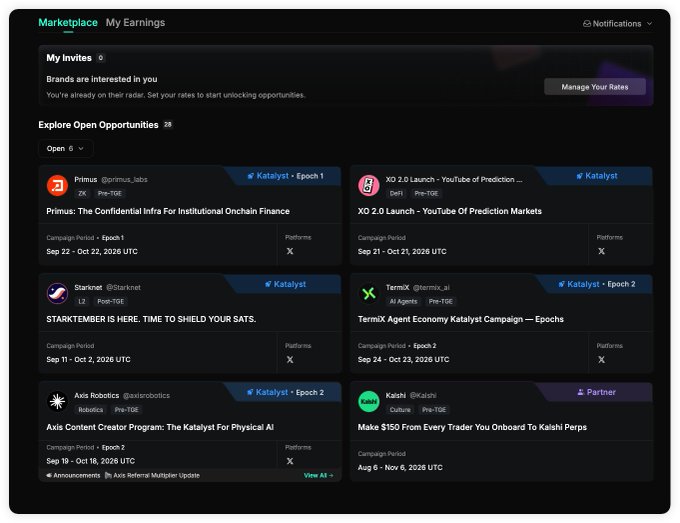Image resolution: width=680 pixels, height=523 pixels.
Task: Click the @termix_ai handle
Action: click(431, 288)
